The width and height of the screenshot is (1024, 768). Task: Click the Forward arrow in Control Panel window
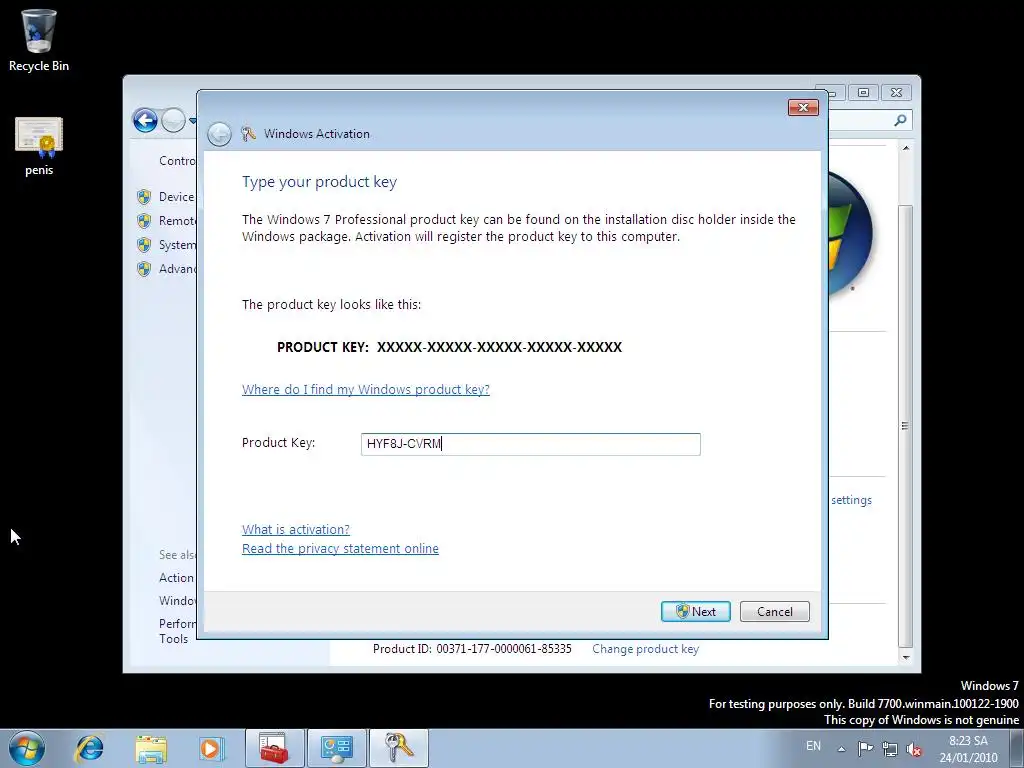[173, 120]
